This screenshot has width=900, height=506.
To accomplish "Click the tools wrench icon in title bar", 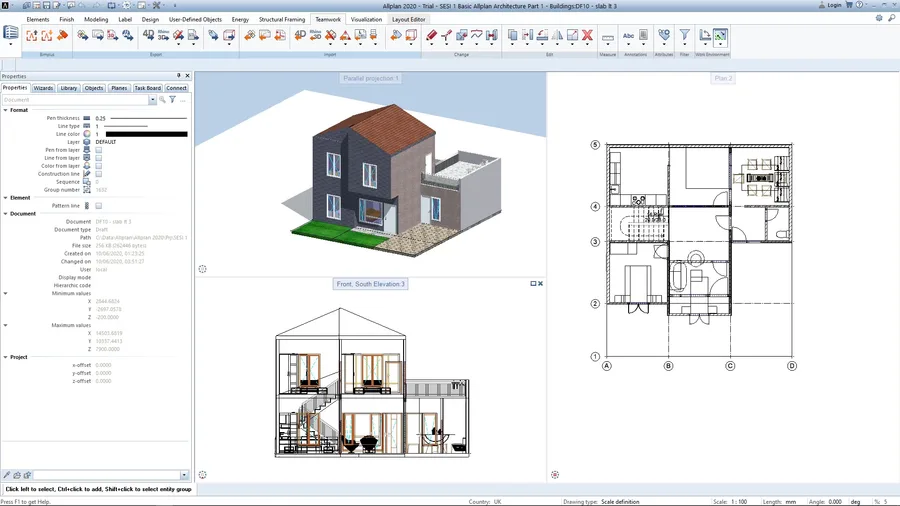I will [x=156, y=5].
